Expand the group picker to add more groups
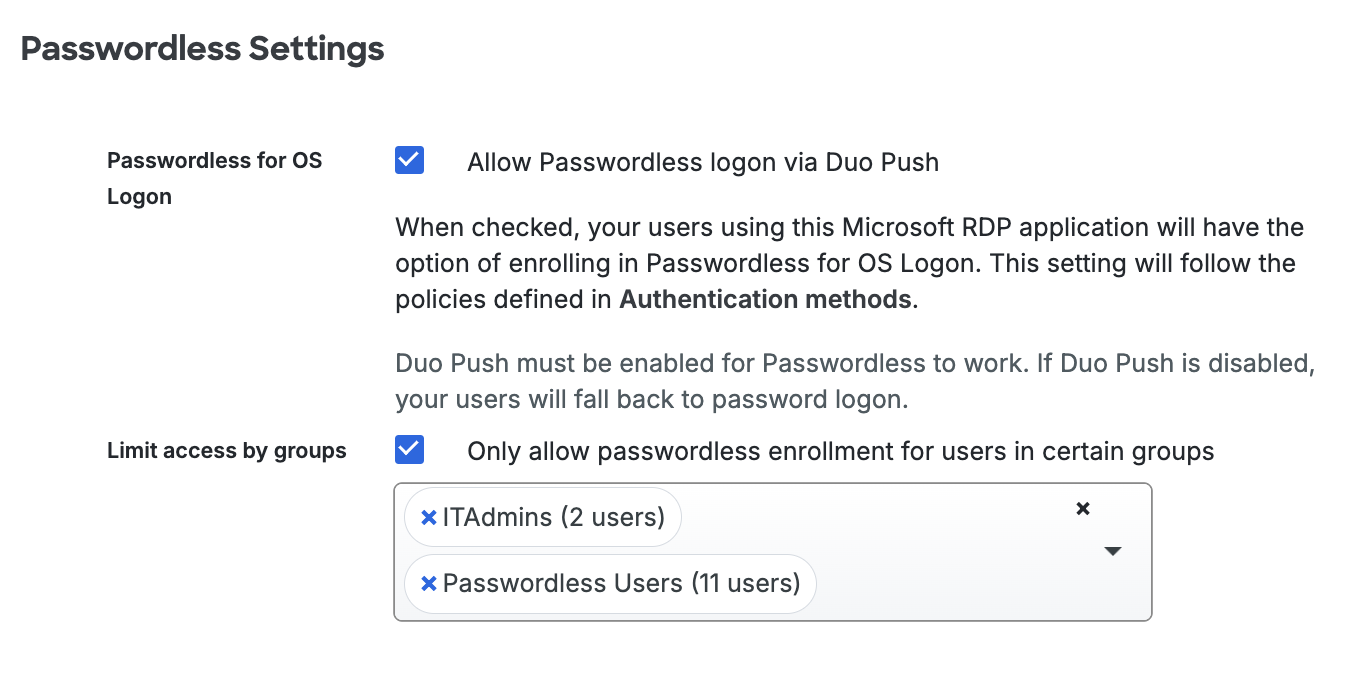 (x=1112, y=551)
